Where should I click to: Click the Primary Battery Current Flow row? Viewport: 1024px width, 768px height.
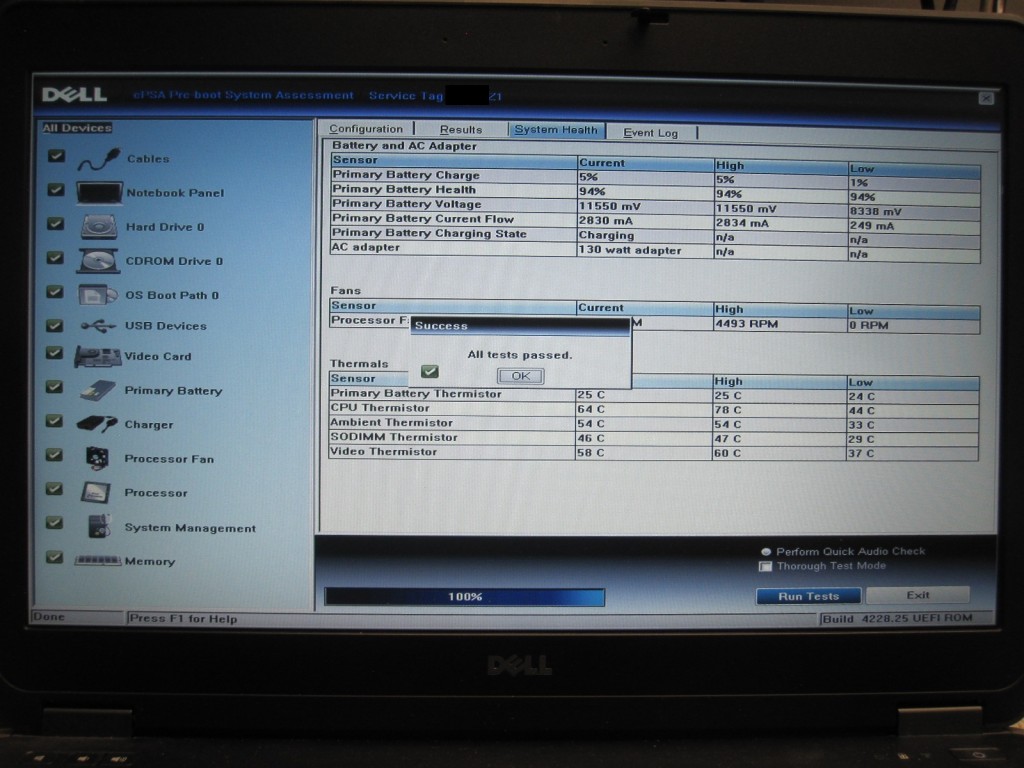656,220
